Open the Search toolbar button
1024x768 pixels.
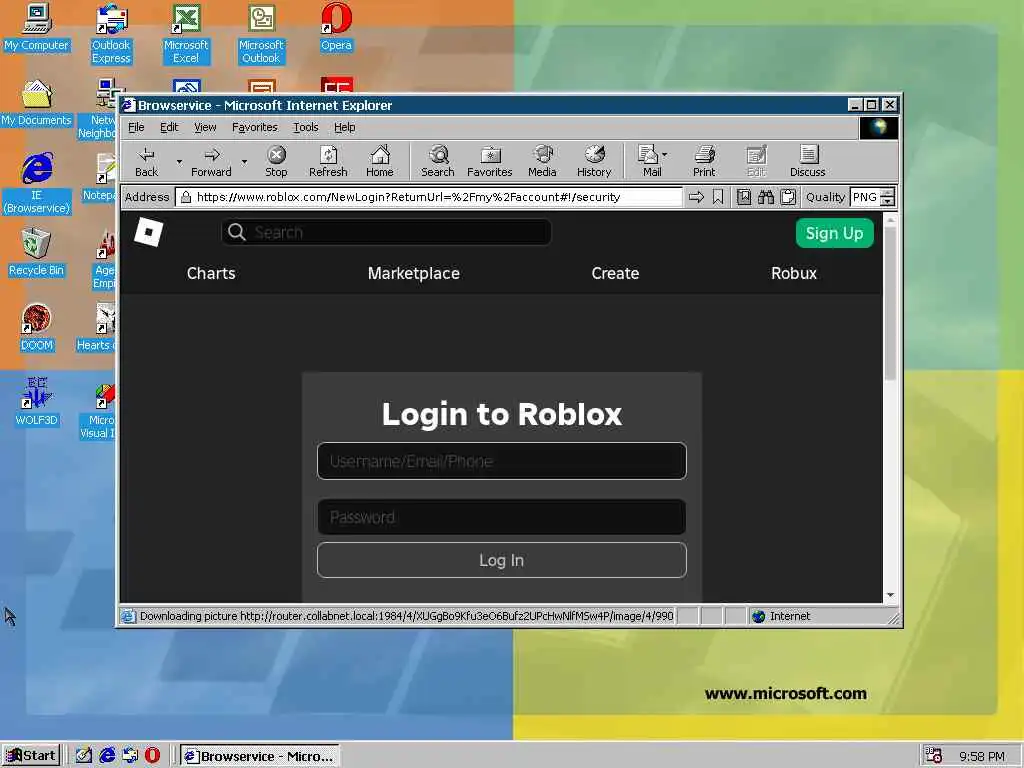coord(438,161)
